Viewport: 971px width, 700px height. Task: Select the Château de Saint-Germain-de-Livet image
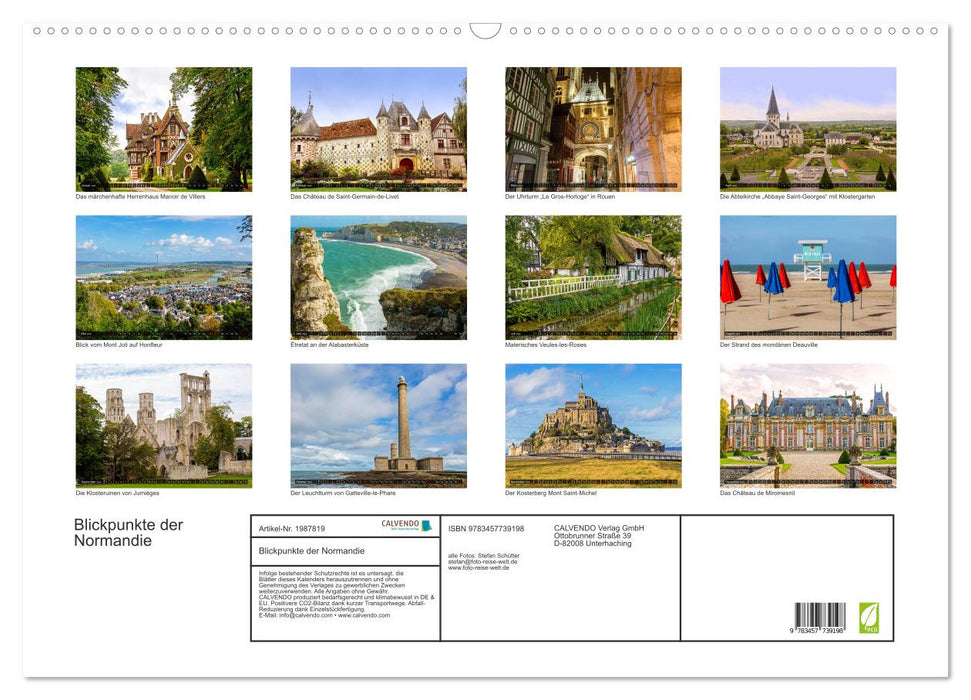(x=378, y=129)
